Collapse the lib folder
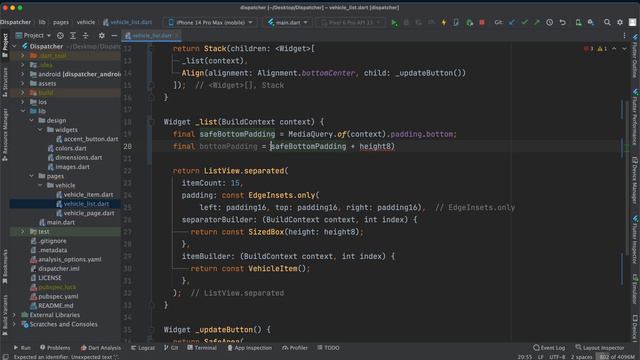The height and width of the screenshot is (360, 640). coord(23,111)
